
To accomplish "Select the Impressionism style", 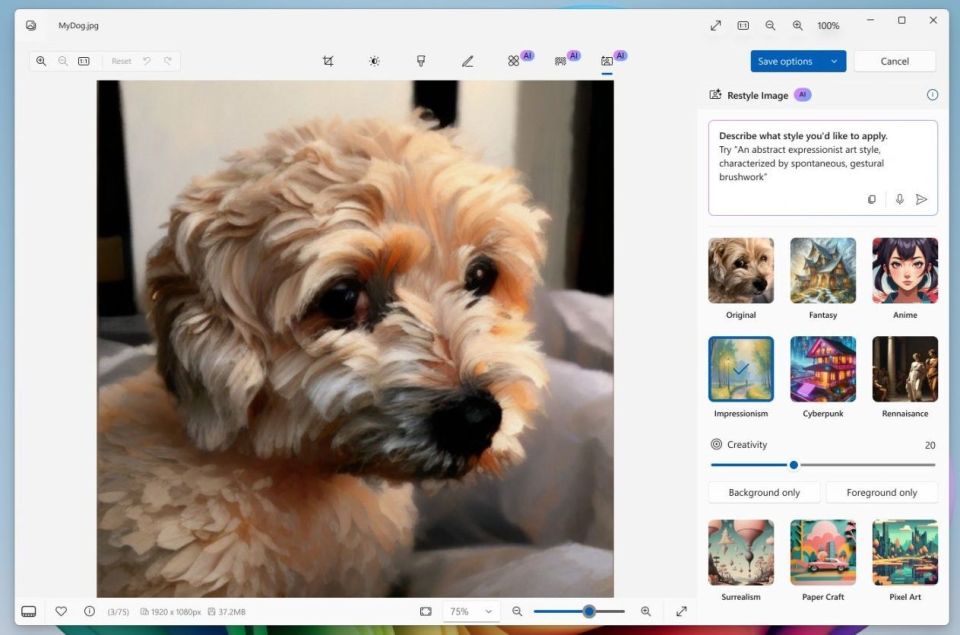I will (x=741, y=369).
